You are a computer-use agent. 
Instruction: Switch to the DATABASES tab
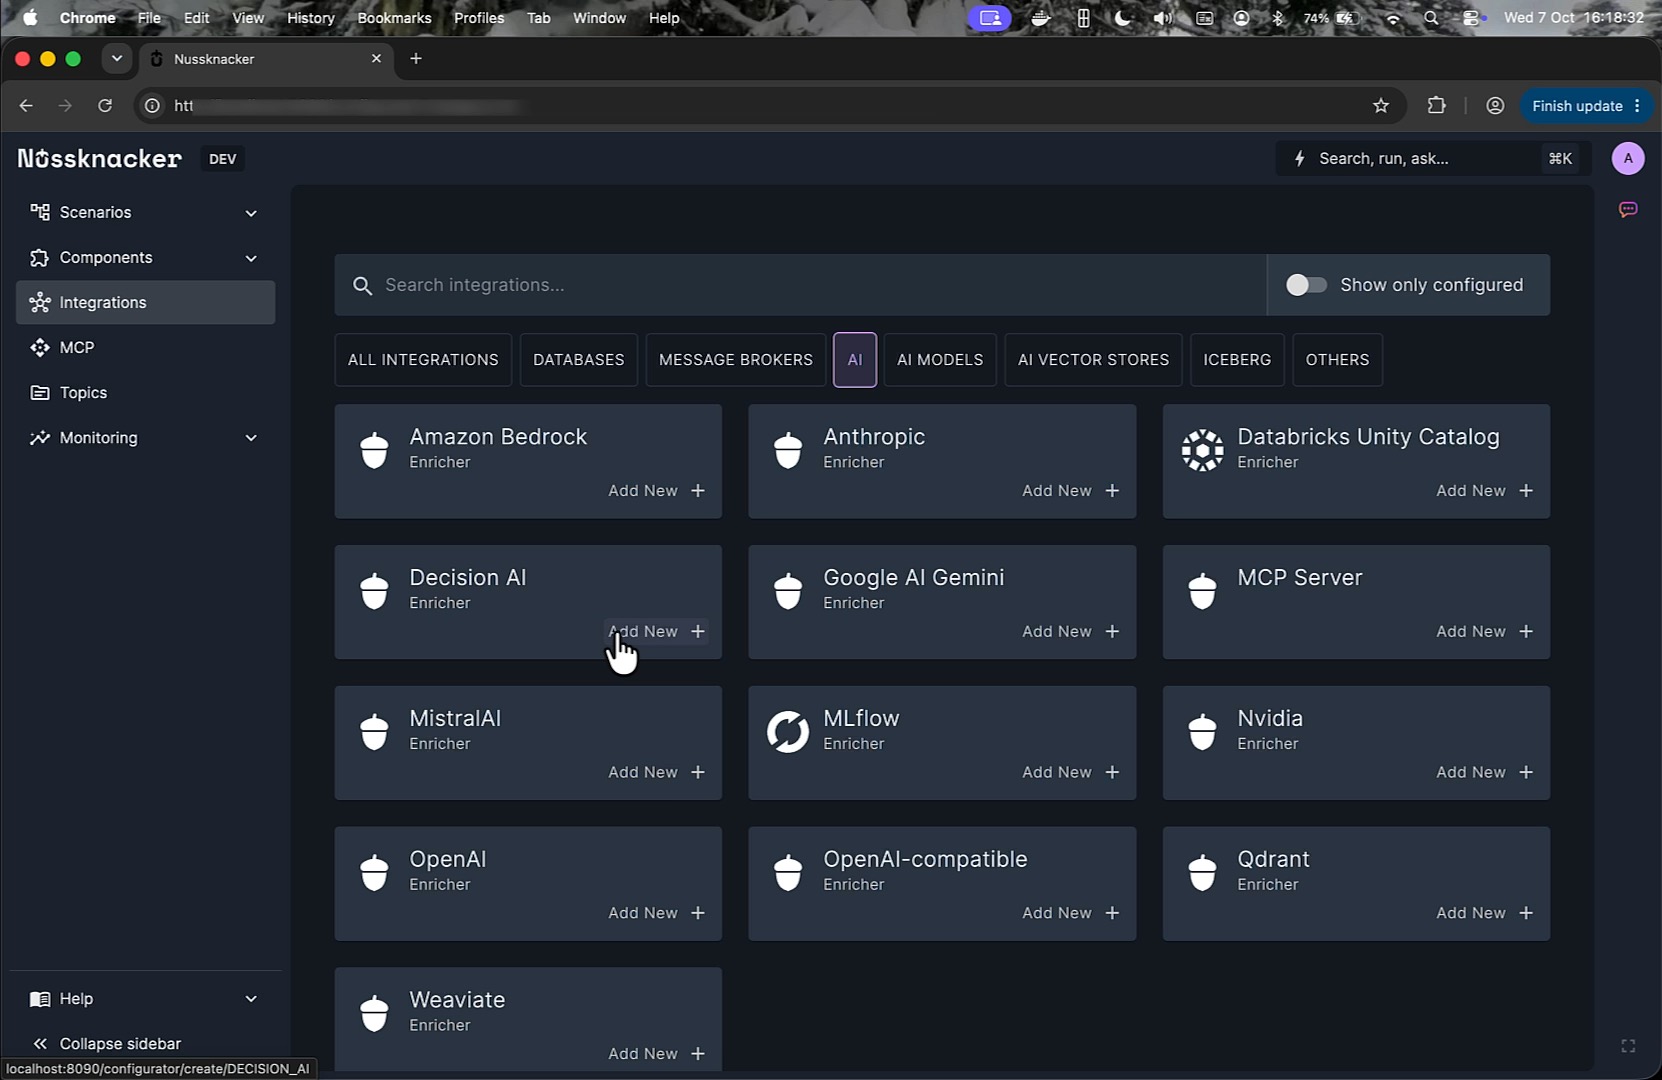(578, 360)
